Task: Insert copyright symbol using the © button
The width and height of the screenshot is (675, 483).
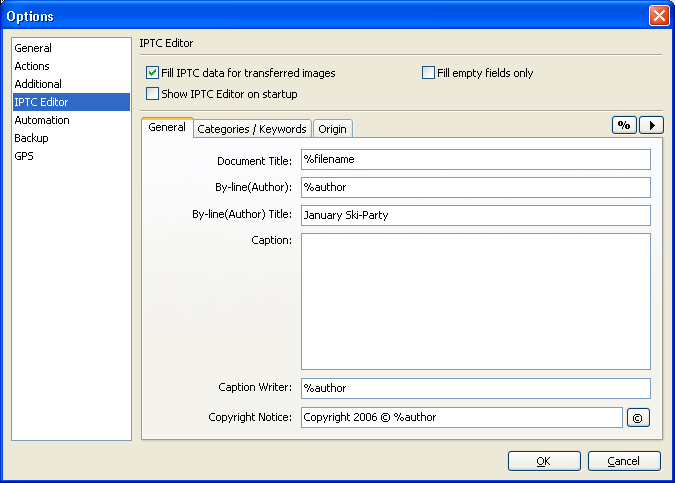Action: (x=638, y=418)
